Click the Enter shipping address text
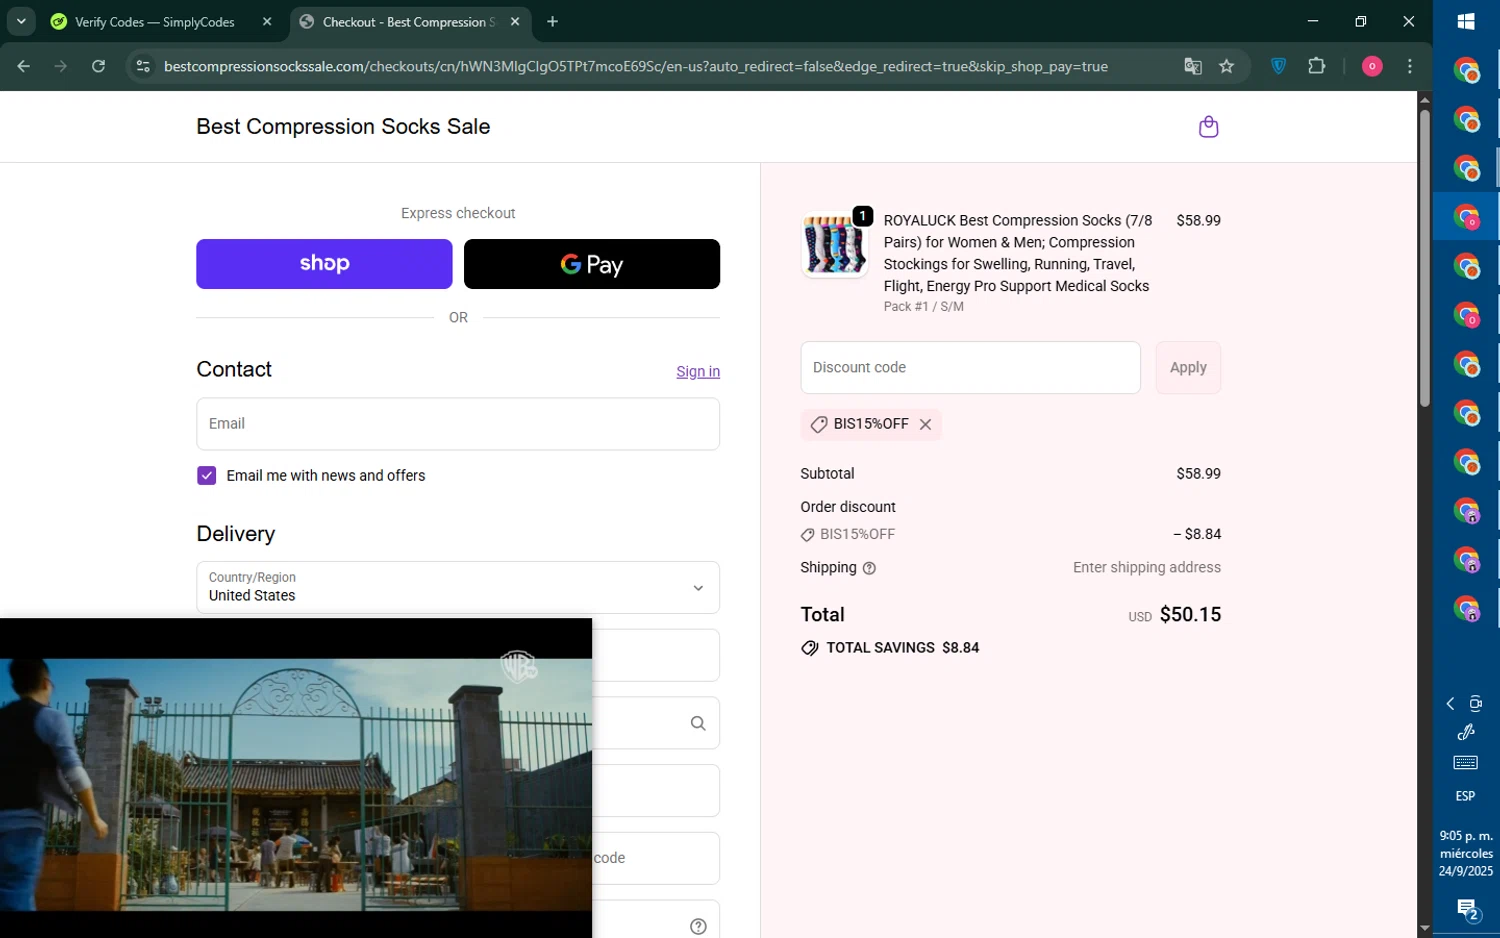 pos(1147,567)
